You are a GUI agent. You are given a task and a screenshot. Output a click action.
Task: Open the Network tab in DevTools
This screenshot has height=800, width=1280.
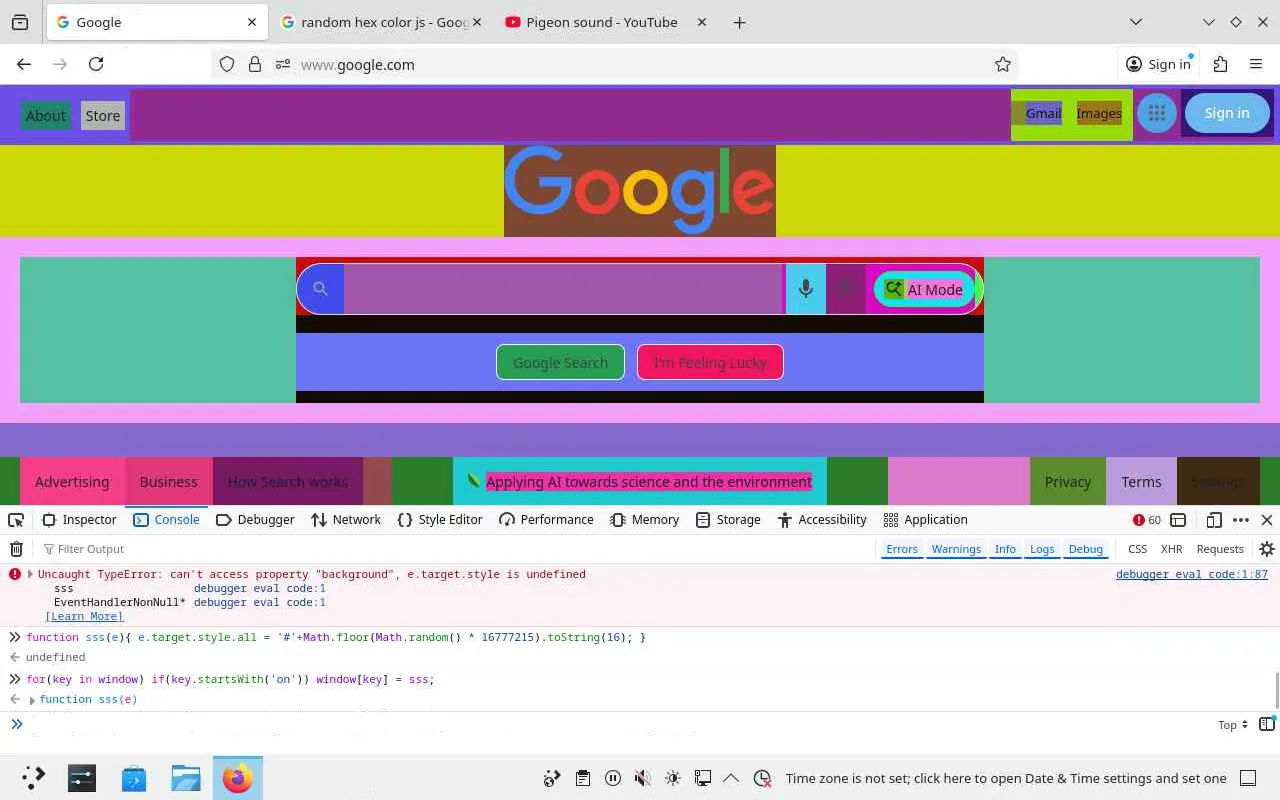[346, 520]
